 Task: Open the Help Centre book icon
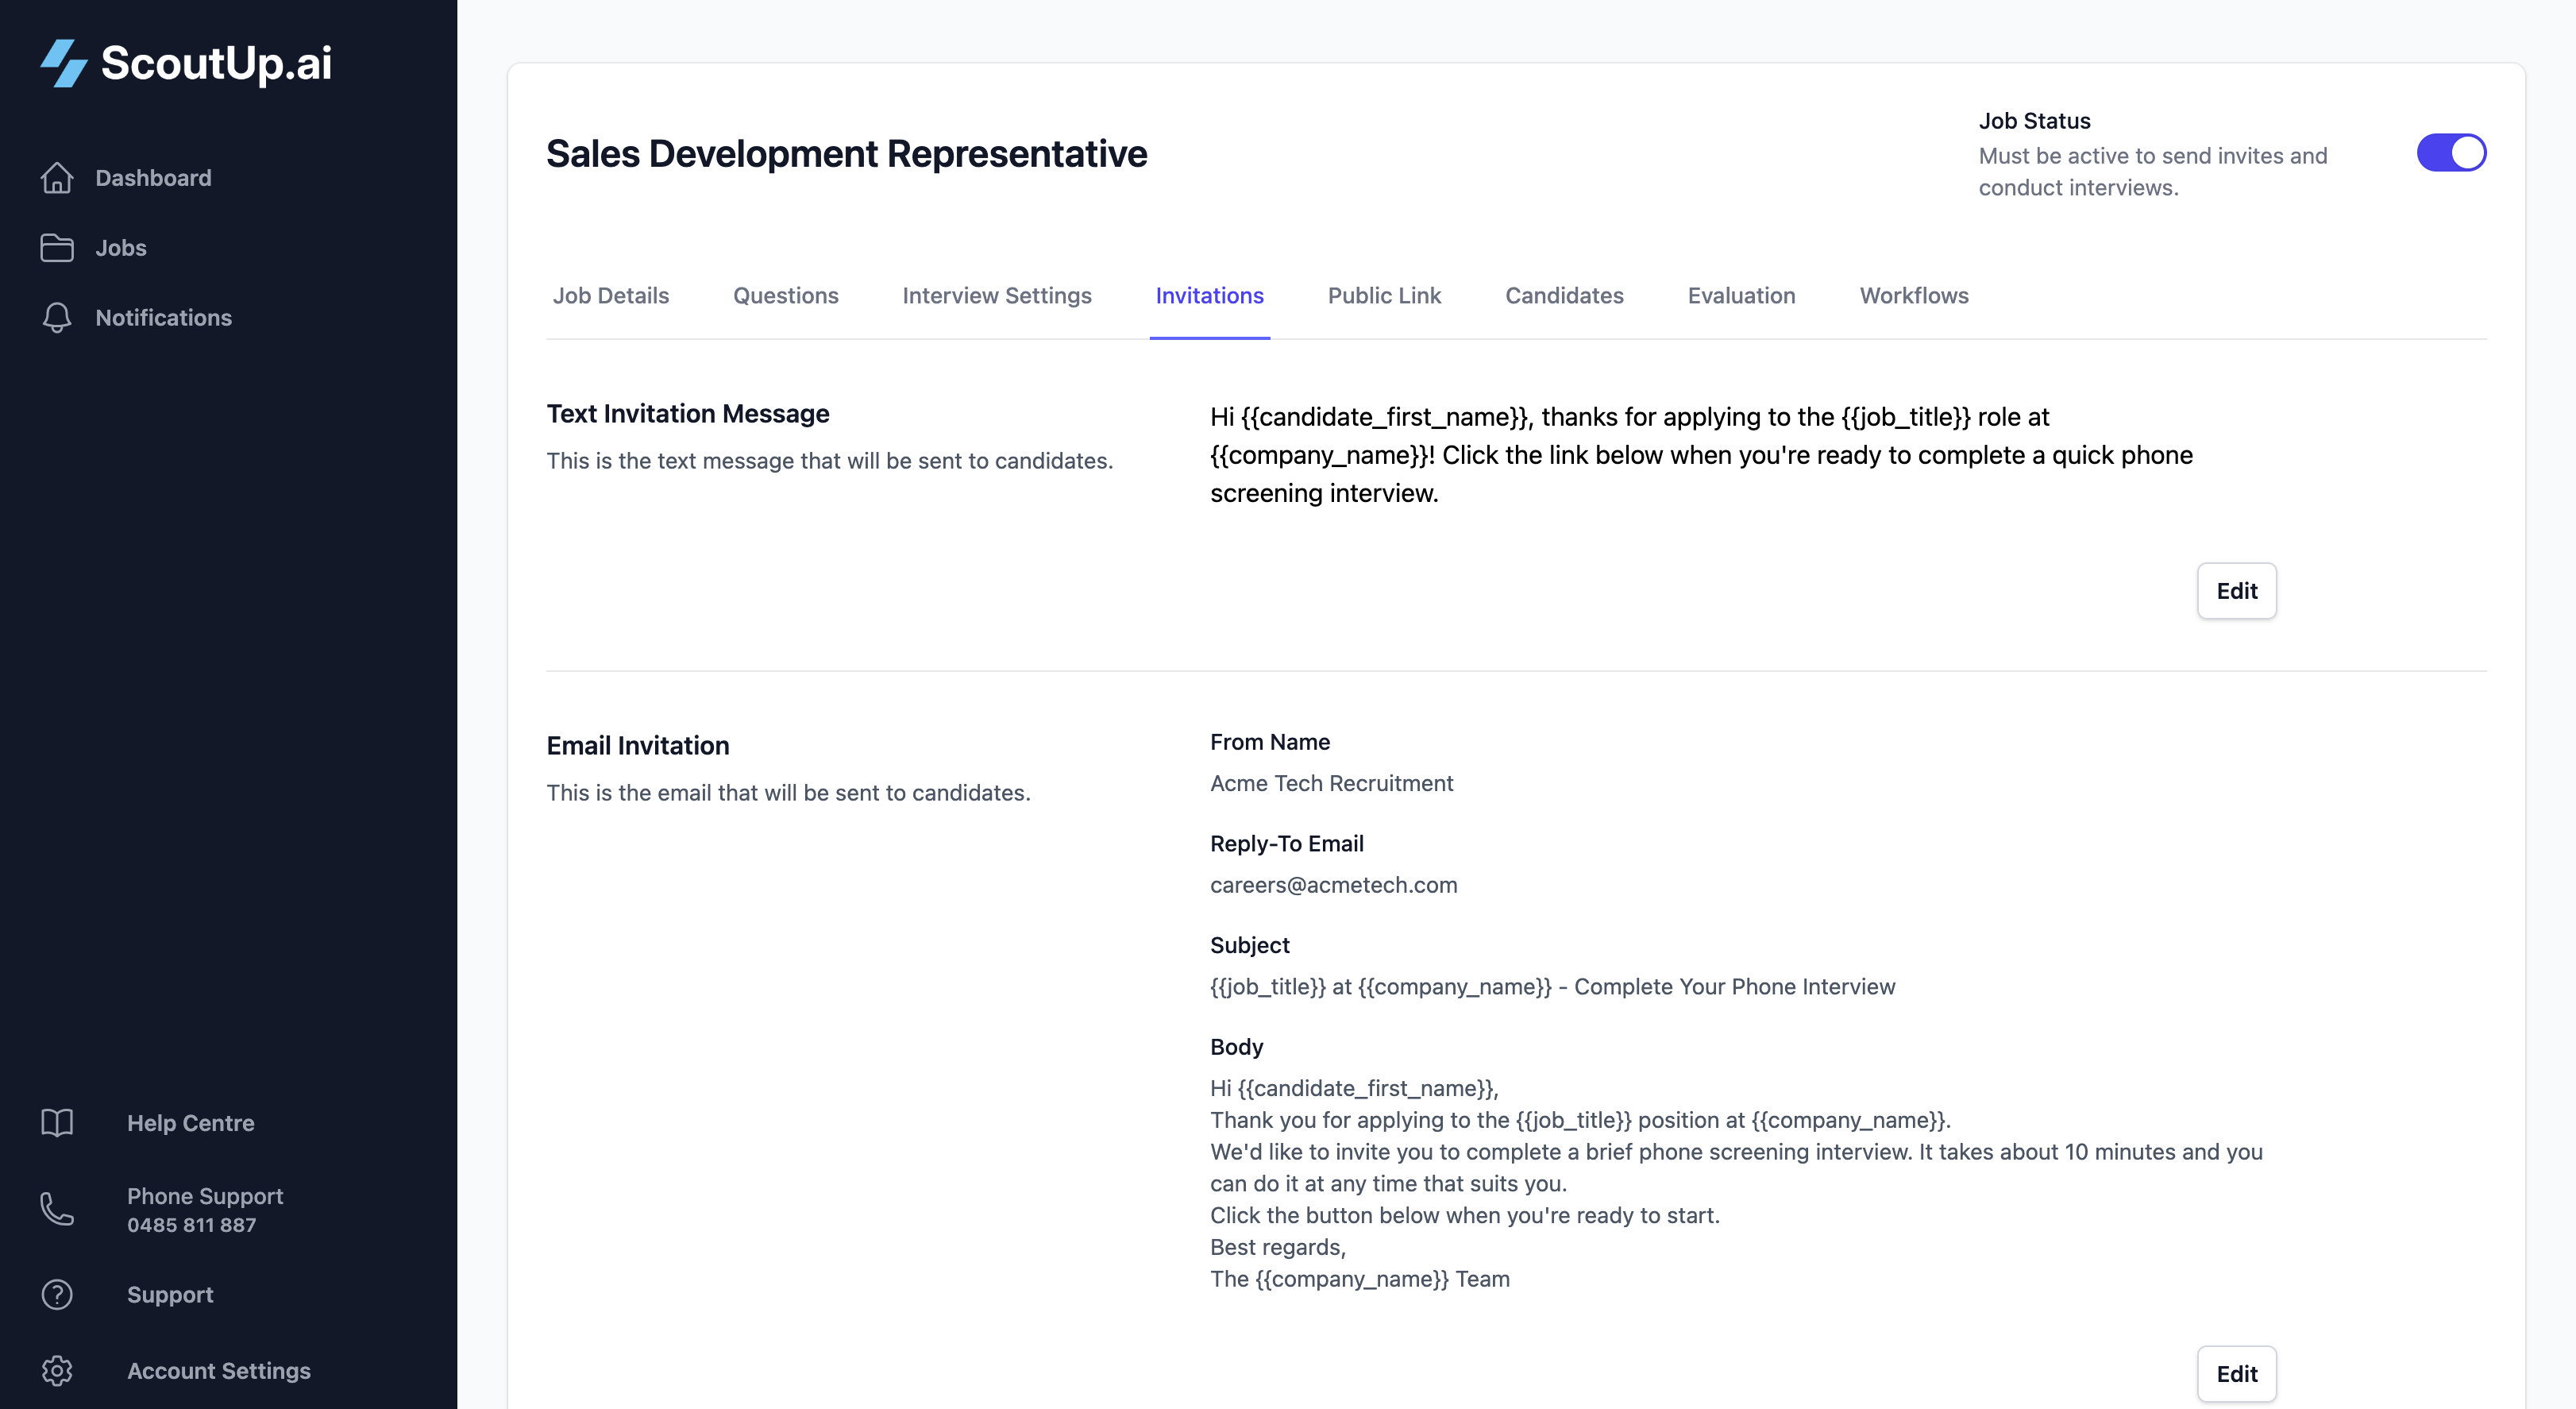(x=57, y=1122)
